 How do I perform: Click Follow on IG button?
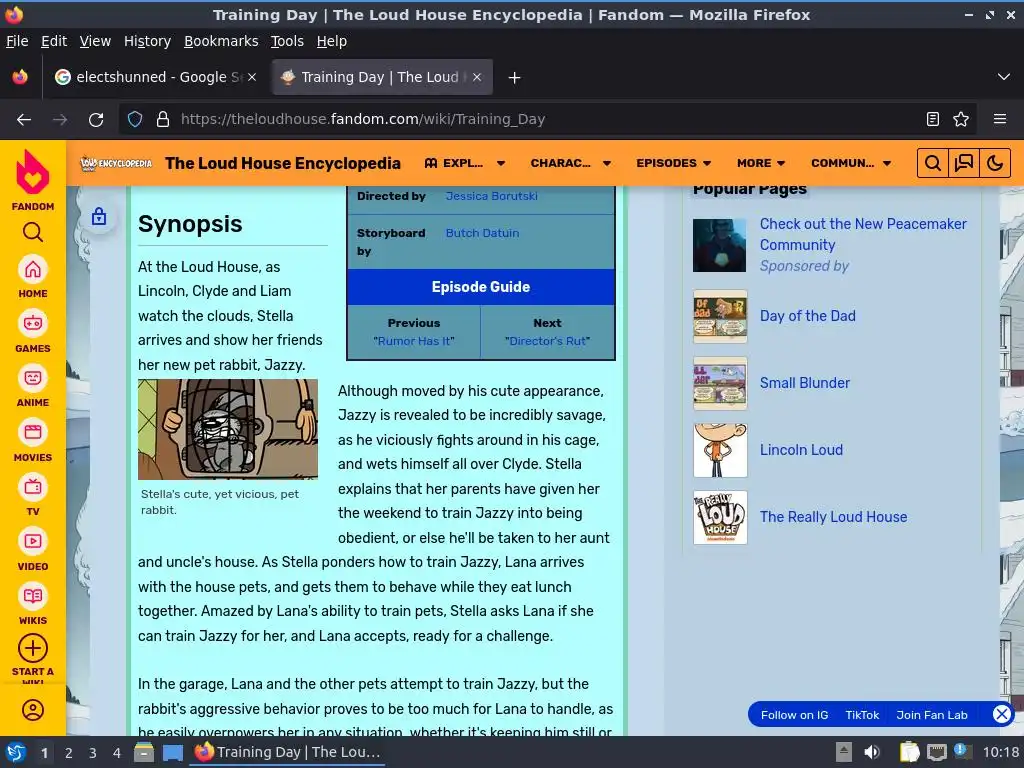point(794,715)
